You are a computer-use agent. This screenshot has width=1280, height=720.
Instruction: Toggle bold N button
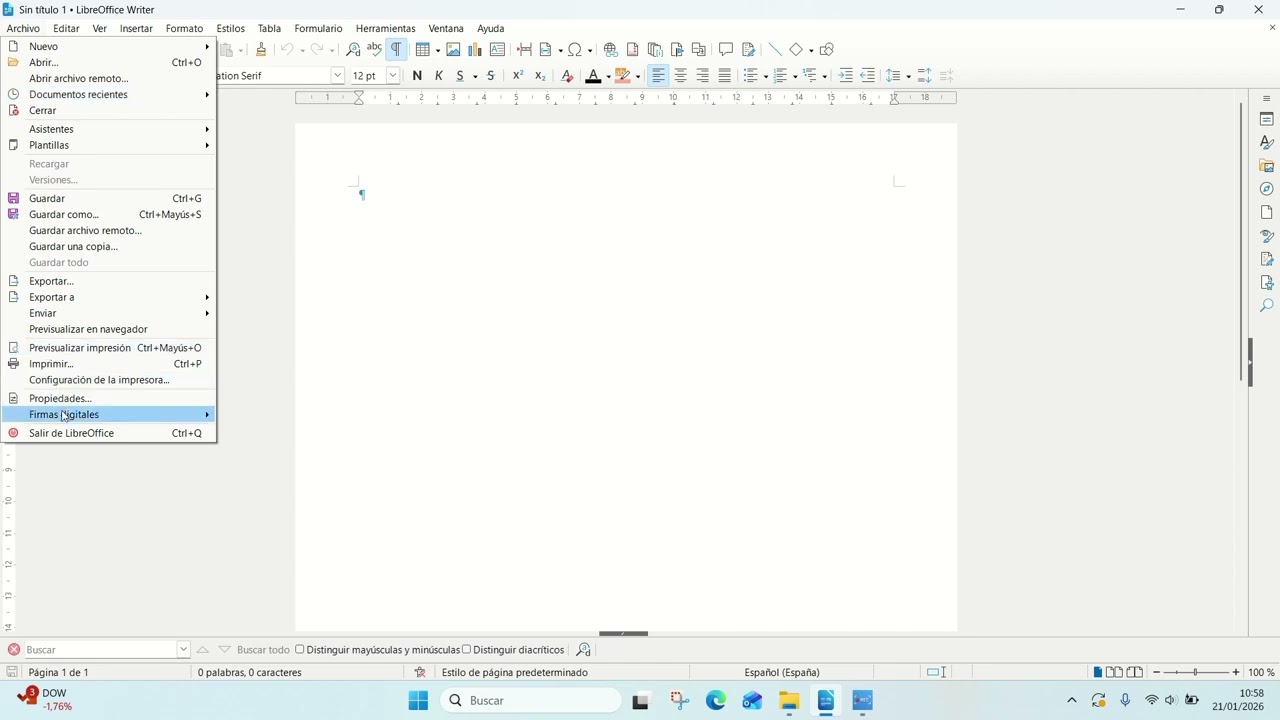click(x=417, y=76)
